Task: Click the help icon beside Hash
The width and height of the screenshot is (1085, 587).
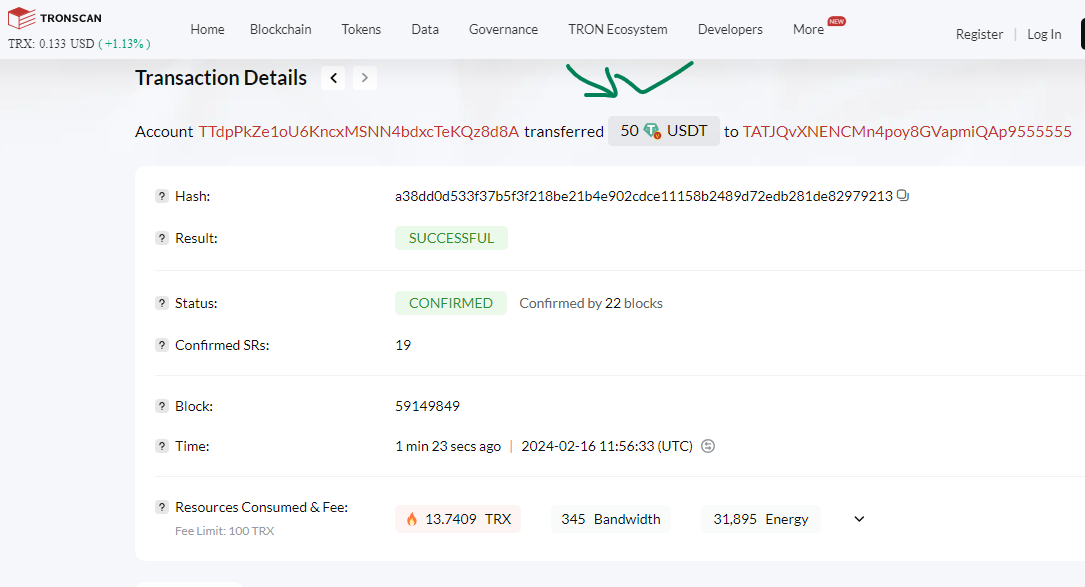Action: coord(162,196)
